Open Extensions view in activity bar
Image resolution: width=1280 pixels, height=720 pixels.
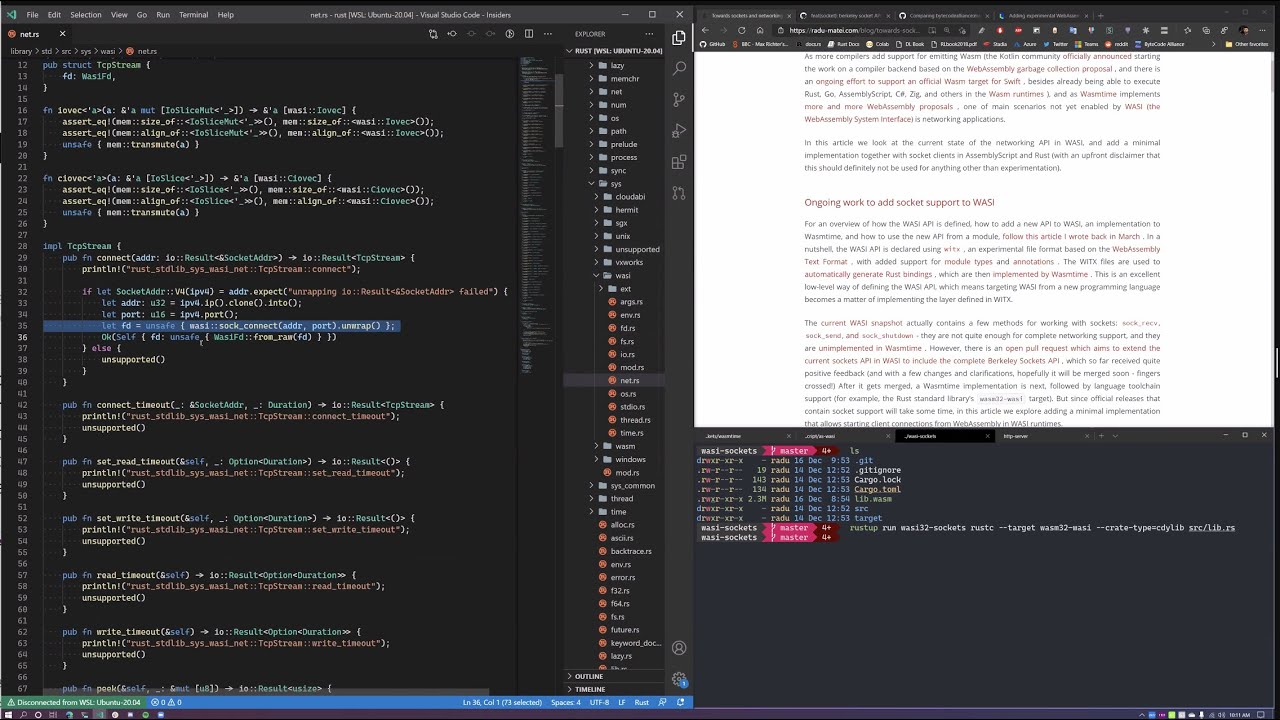[x=679, y=161]
